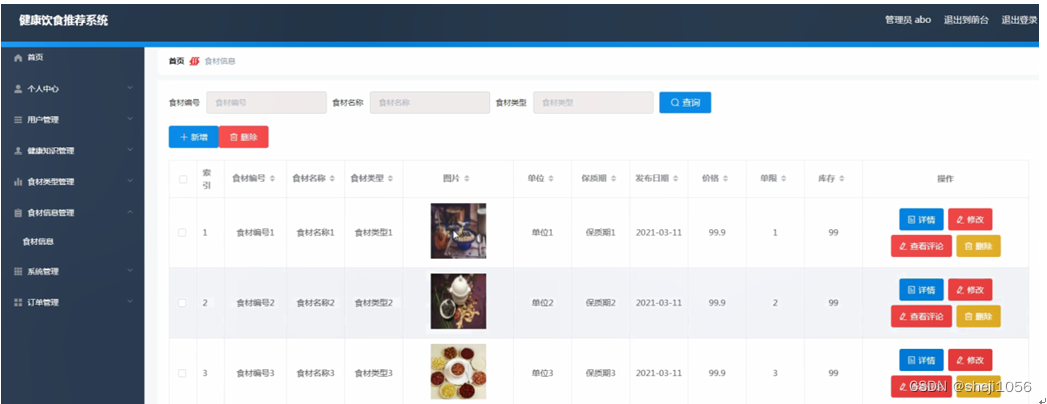The image size is (1047, 404).
Task: Click 退出登录 in the header
Action: point(1019,20)
